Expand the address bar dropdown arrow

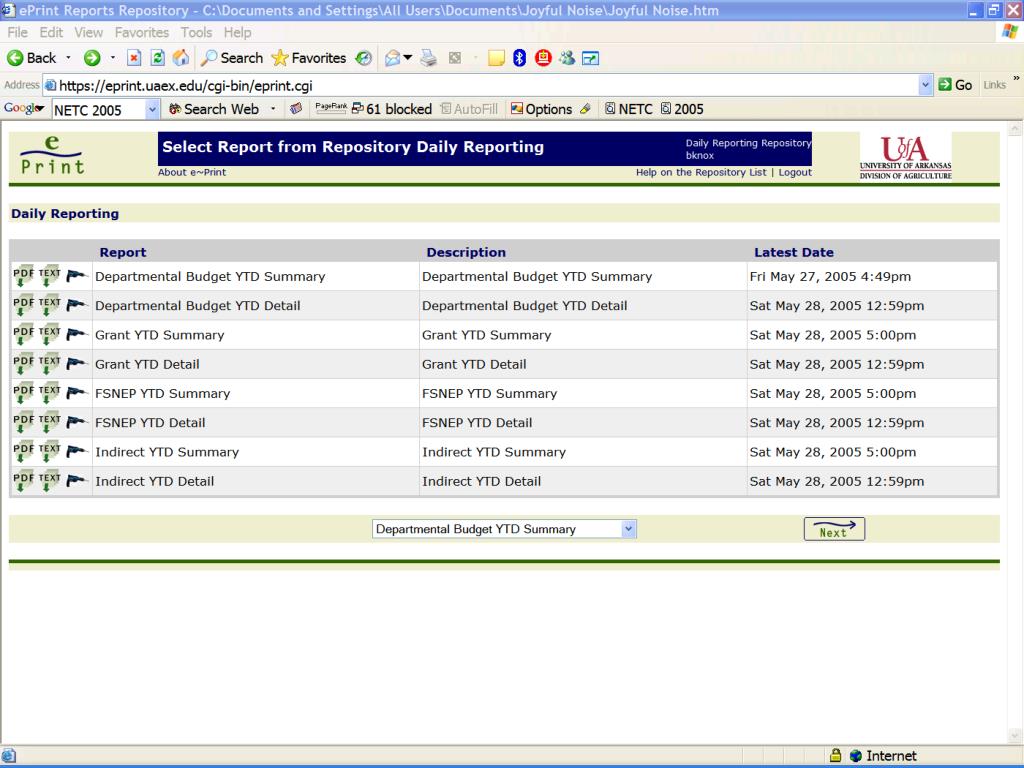pos(925,85)
